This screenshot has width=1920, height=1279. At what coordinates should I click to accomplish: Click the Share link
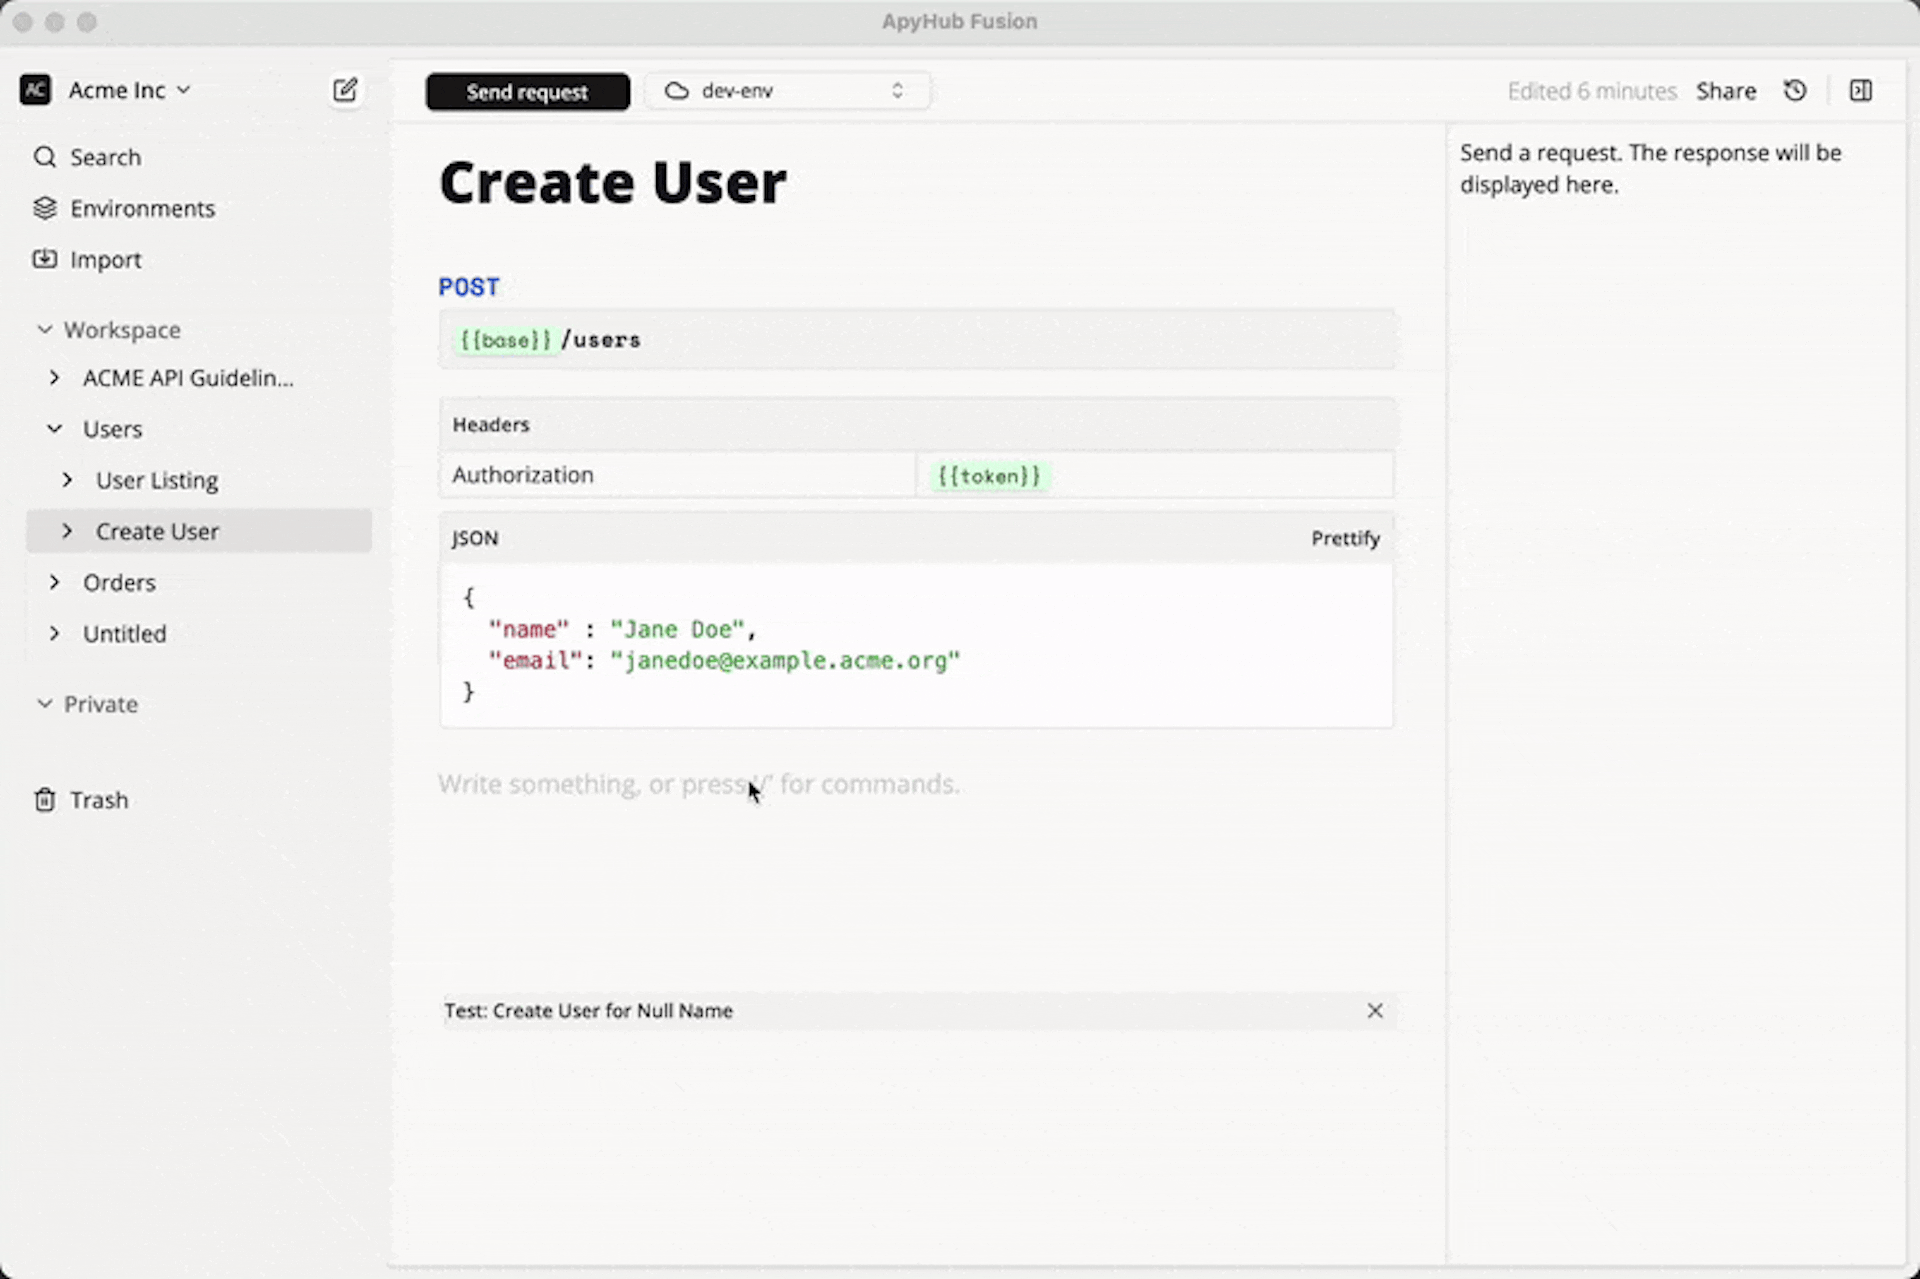[1726, 90]
